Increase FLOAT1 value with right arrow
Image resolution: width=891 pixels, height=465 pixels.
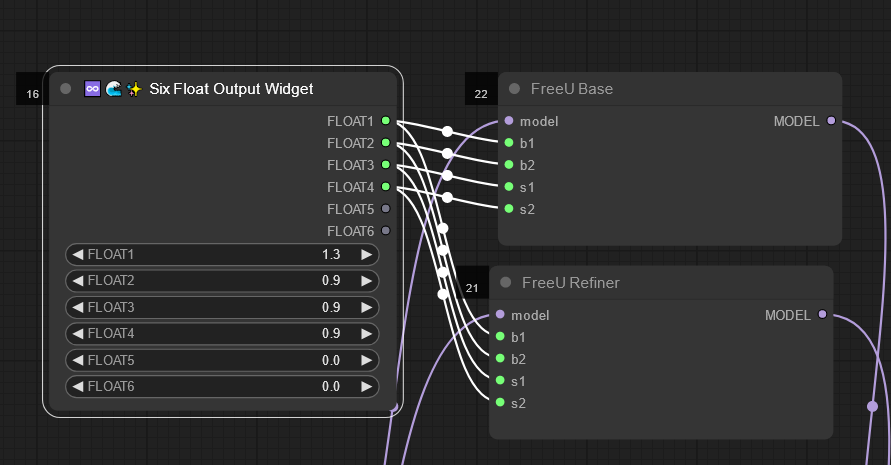pos(367,255)
